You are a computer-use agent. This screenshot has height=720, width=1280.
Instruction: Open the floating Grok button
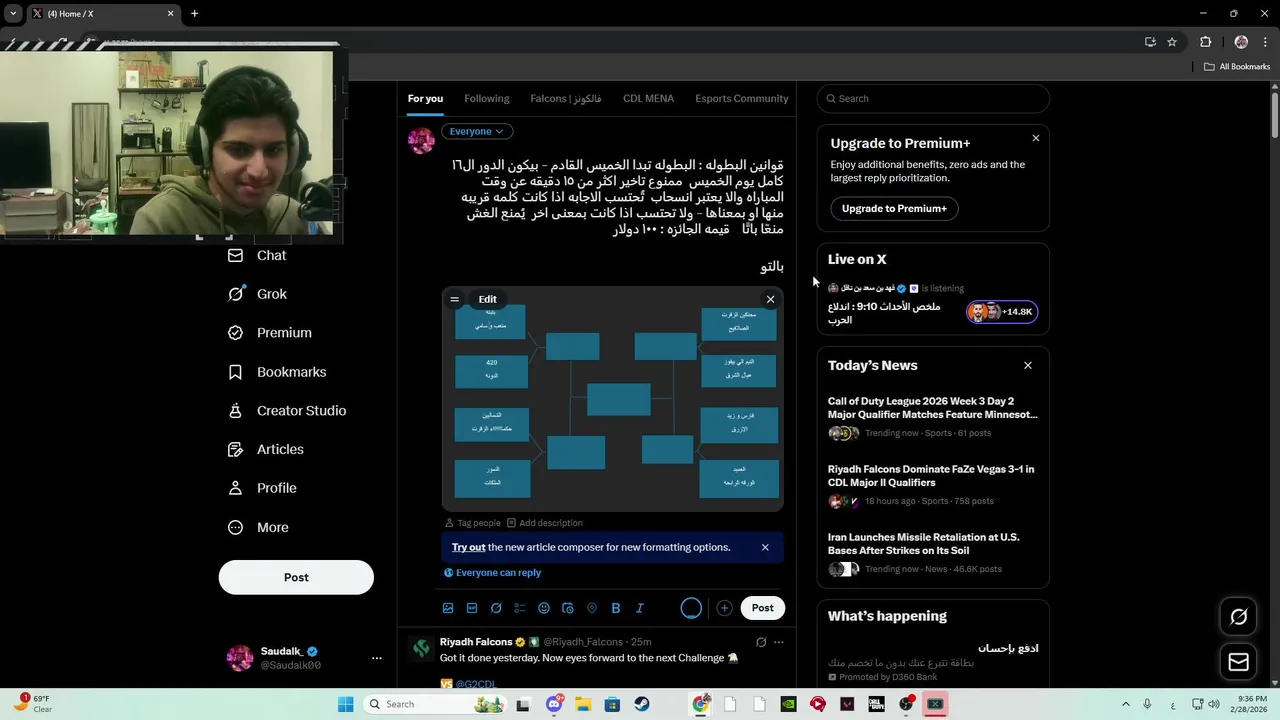coord(1239,617)
